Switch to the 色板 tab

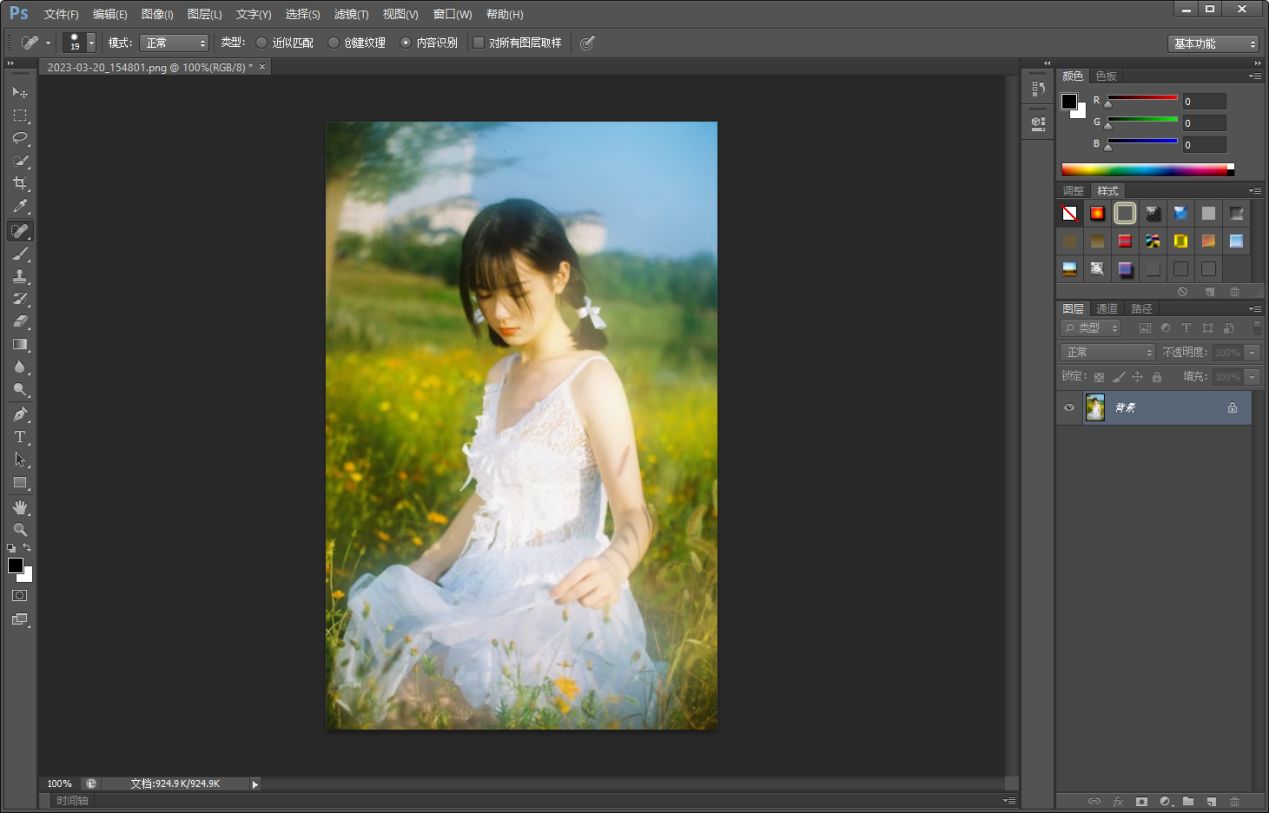(1106, 76)
